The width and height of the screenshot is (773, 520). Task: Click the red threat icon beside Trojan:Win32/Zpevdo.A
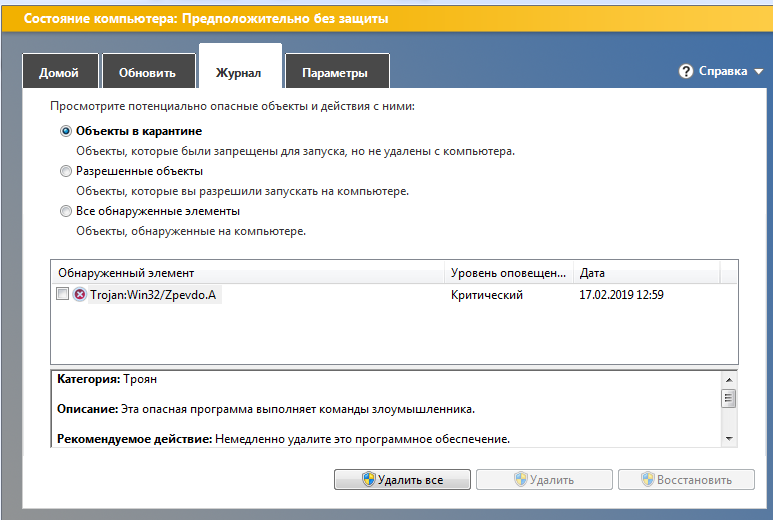click(x=79, y=294)
